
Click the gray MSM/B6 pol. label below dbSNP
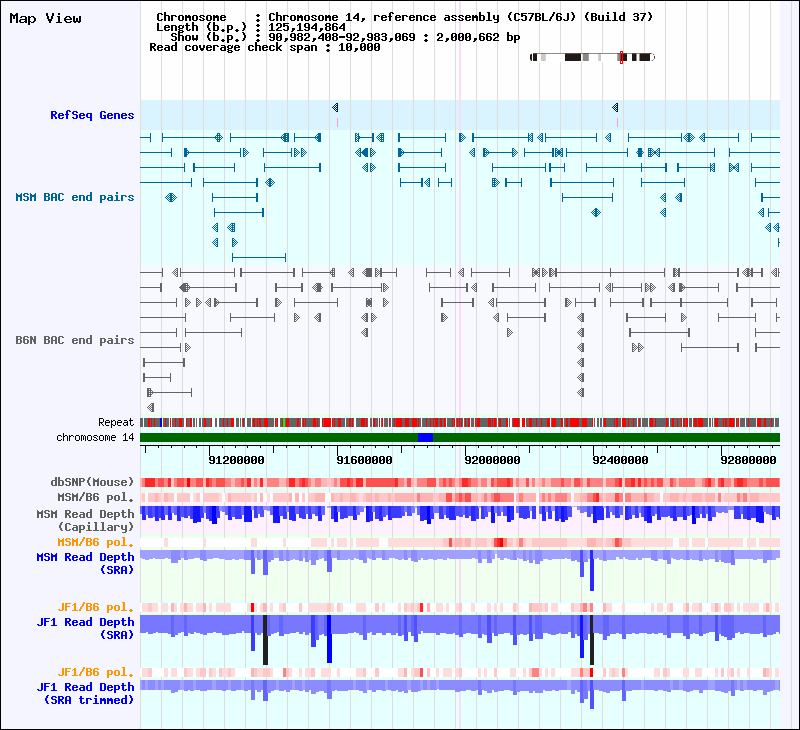coord(95,497)
